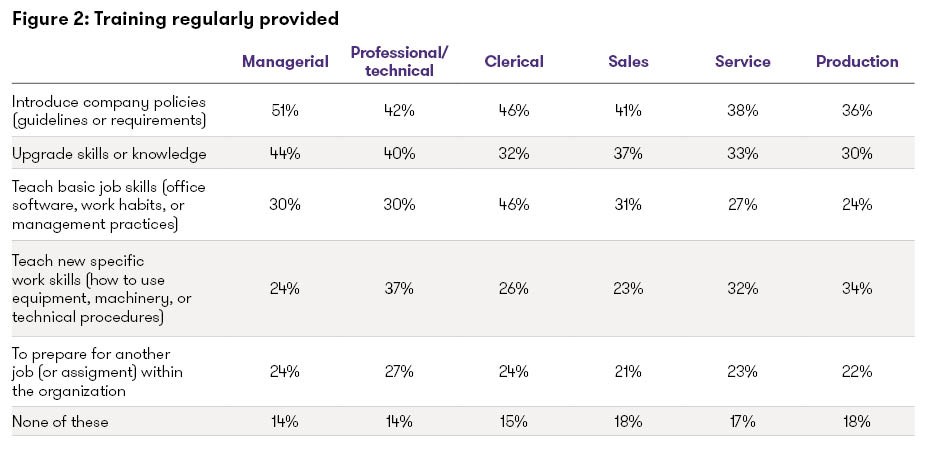Select the Clerical column header
This screenshot has width=927, height=457.
coord(514,62)
